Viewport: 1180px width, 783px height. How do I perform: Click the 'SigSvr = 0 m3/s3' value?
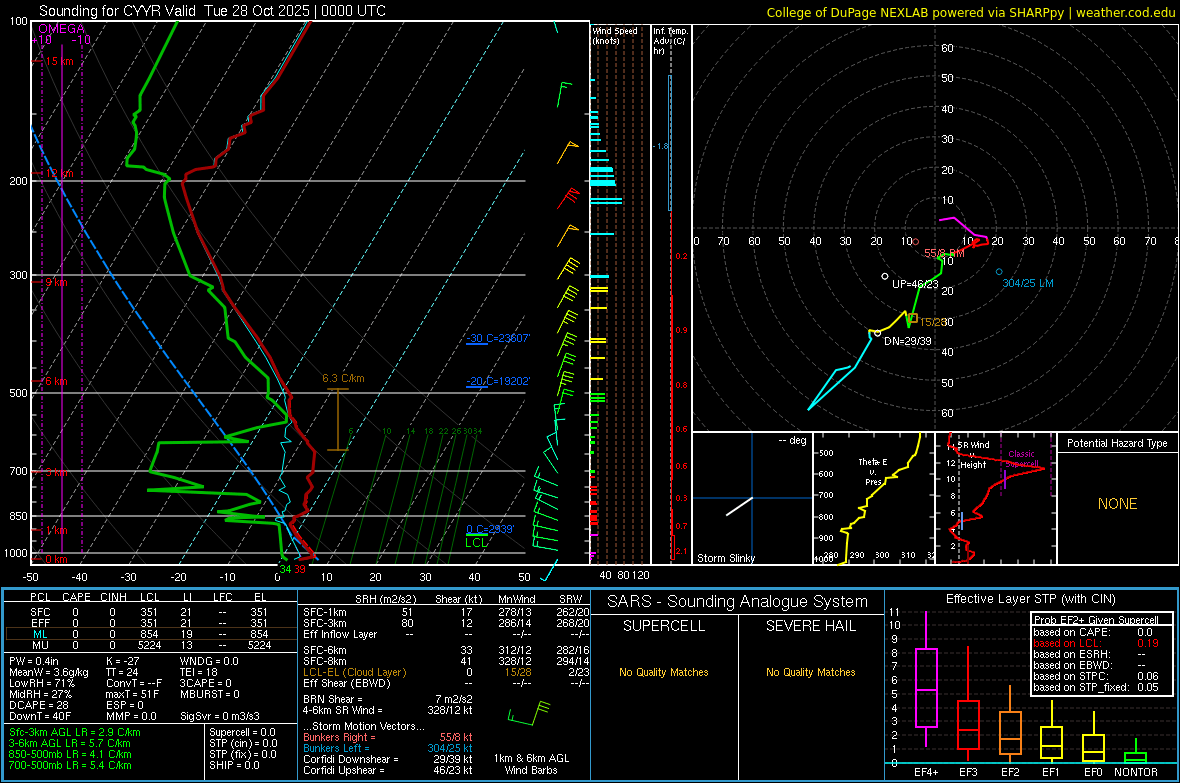(x=220, y=716)
